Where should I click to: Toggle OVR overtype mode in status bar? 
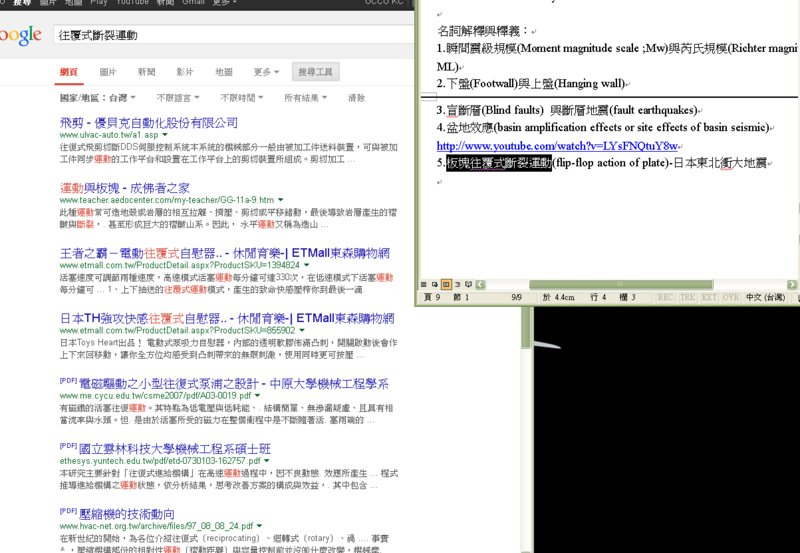pos(731,297)
